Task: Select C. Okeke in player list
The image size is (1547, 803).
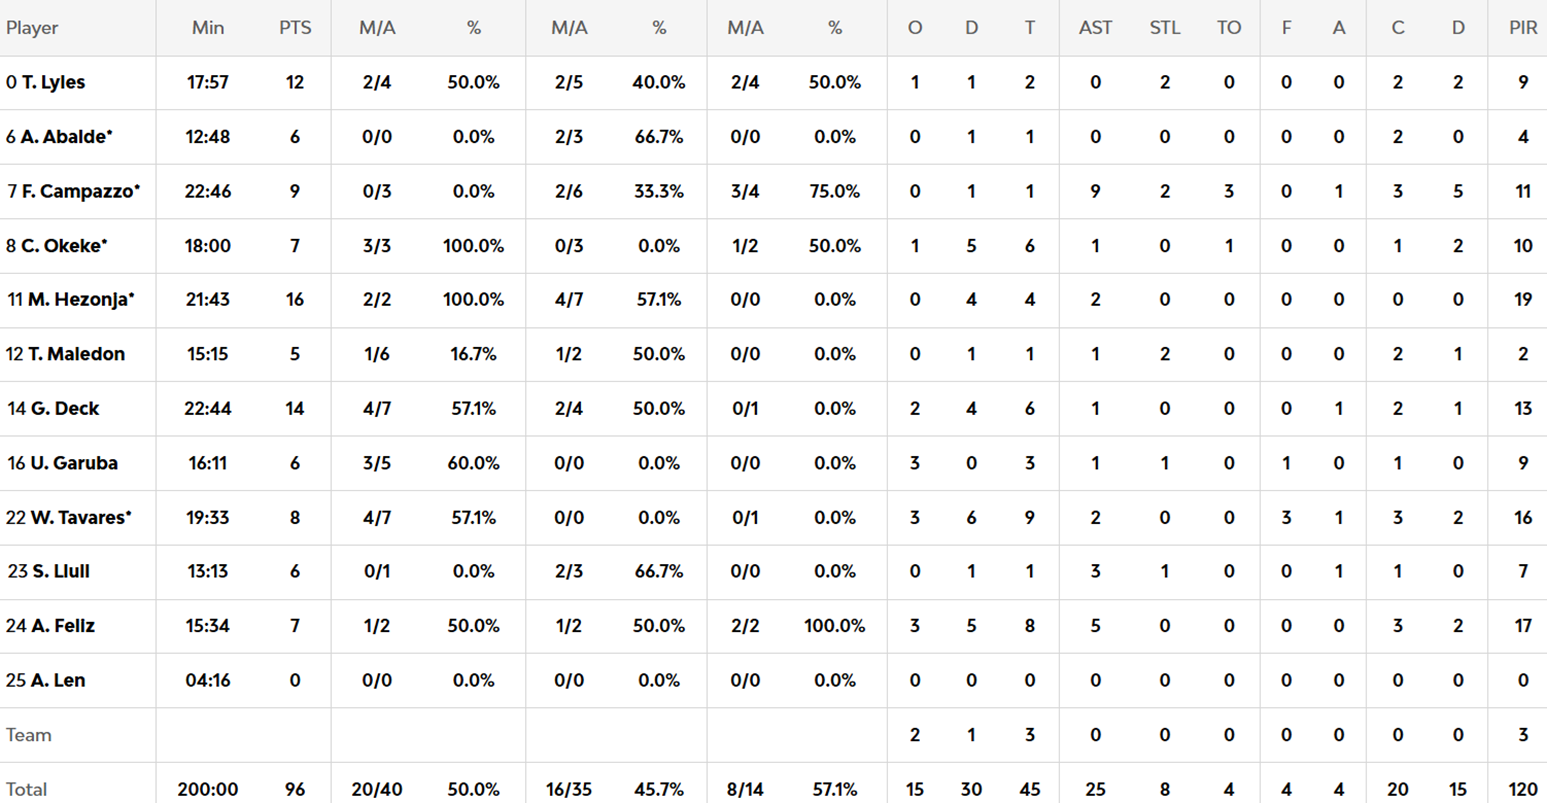Action: click(63, 246)
